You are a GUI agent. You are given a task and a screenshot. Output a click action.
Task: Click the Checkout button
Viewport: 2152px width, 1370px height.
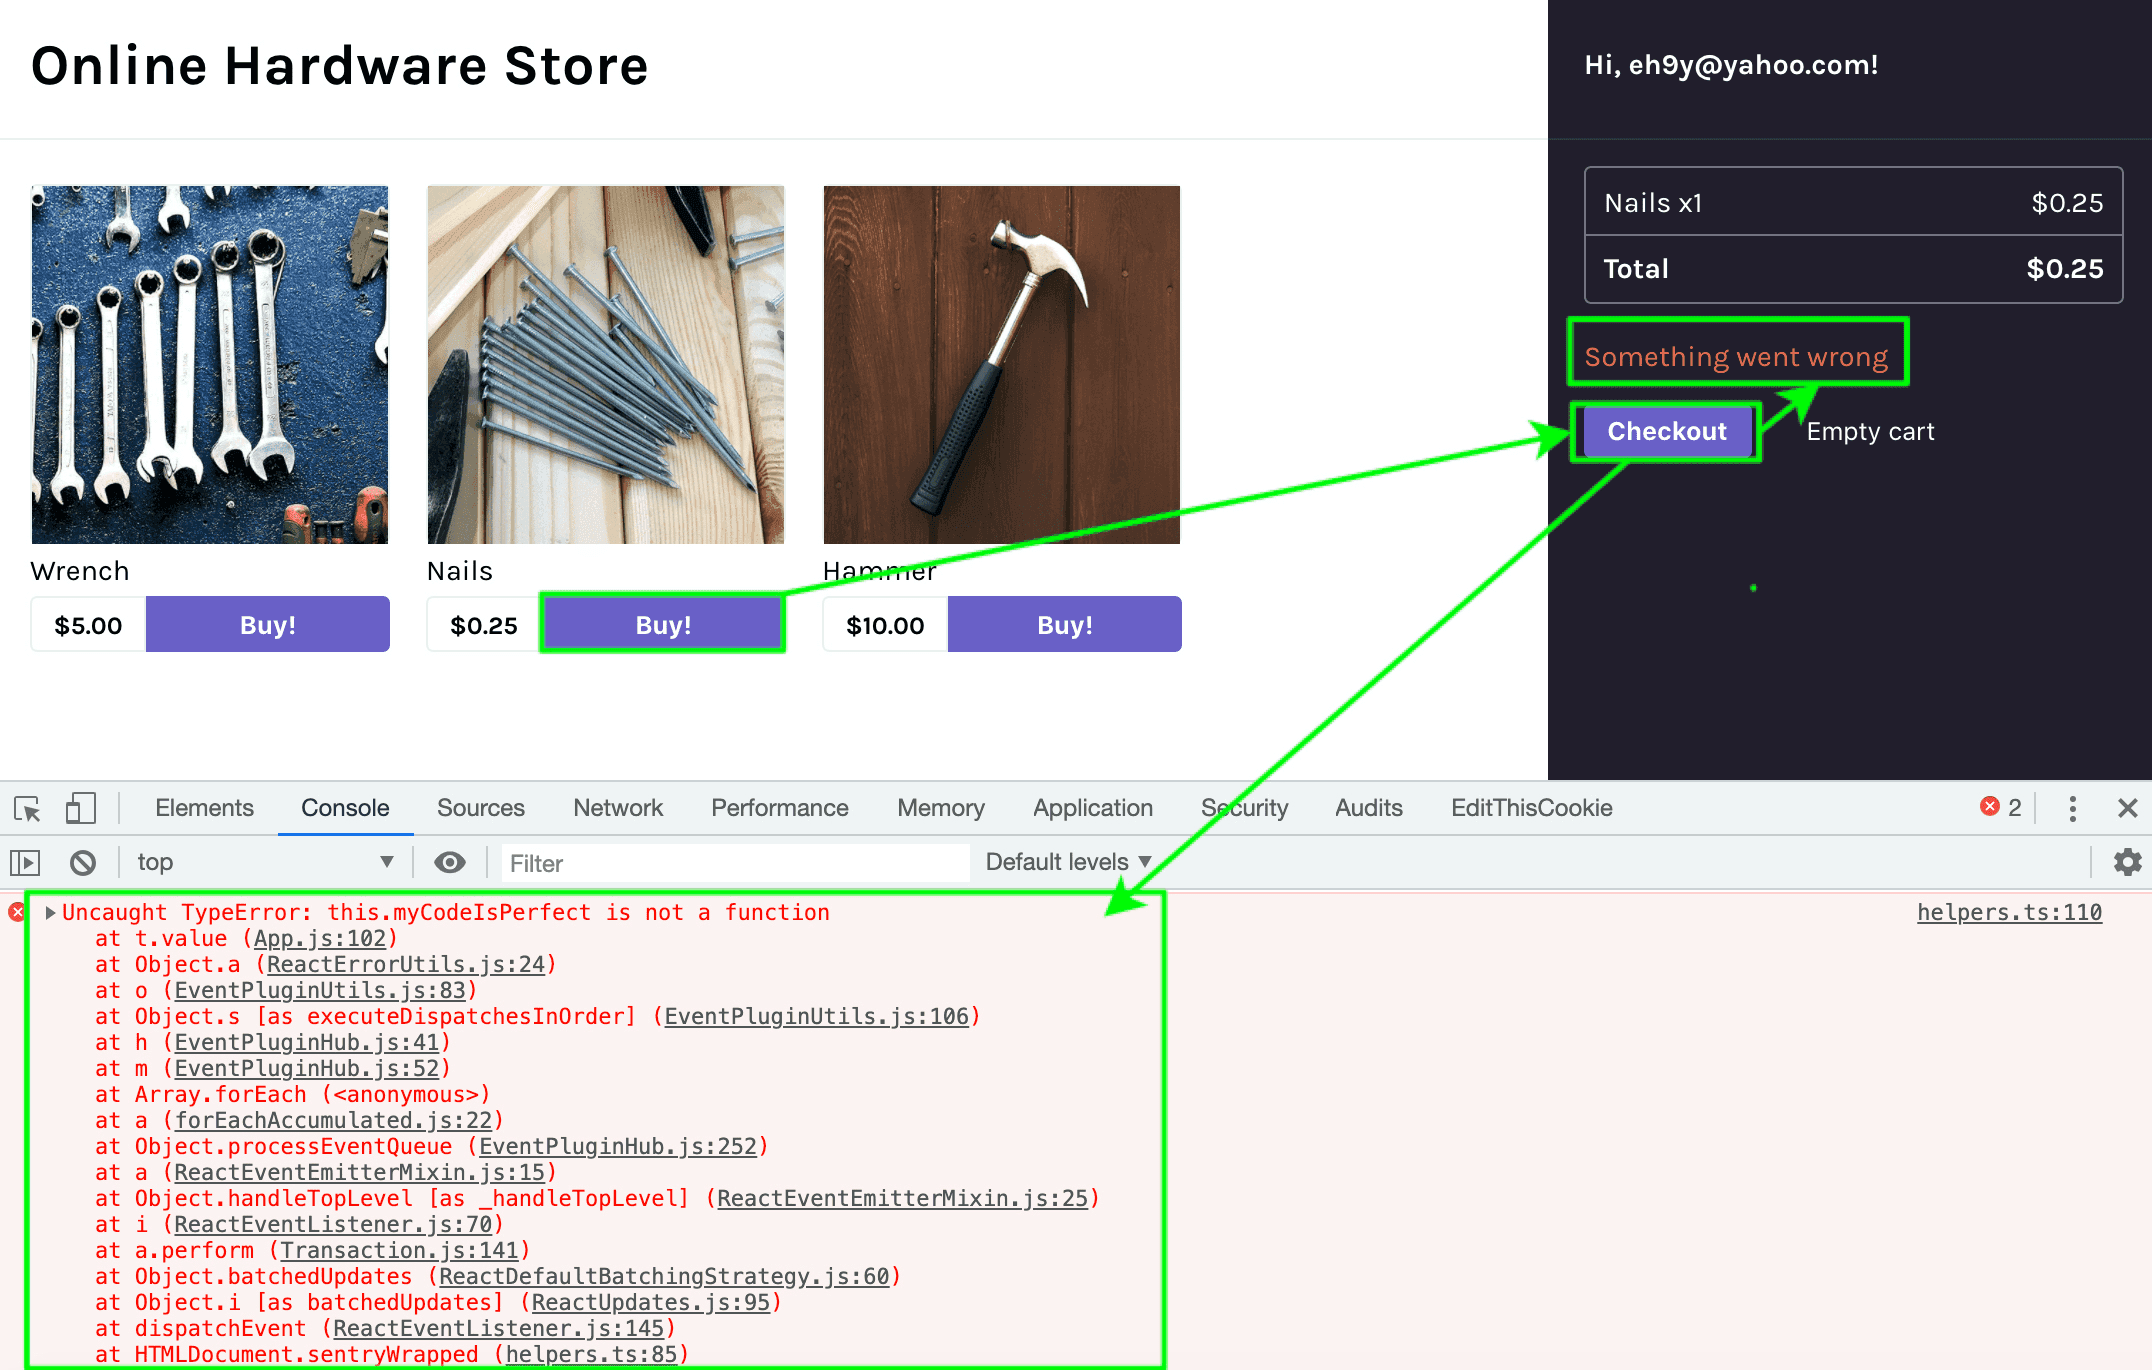(x=1665, y=431)
